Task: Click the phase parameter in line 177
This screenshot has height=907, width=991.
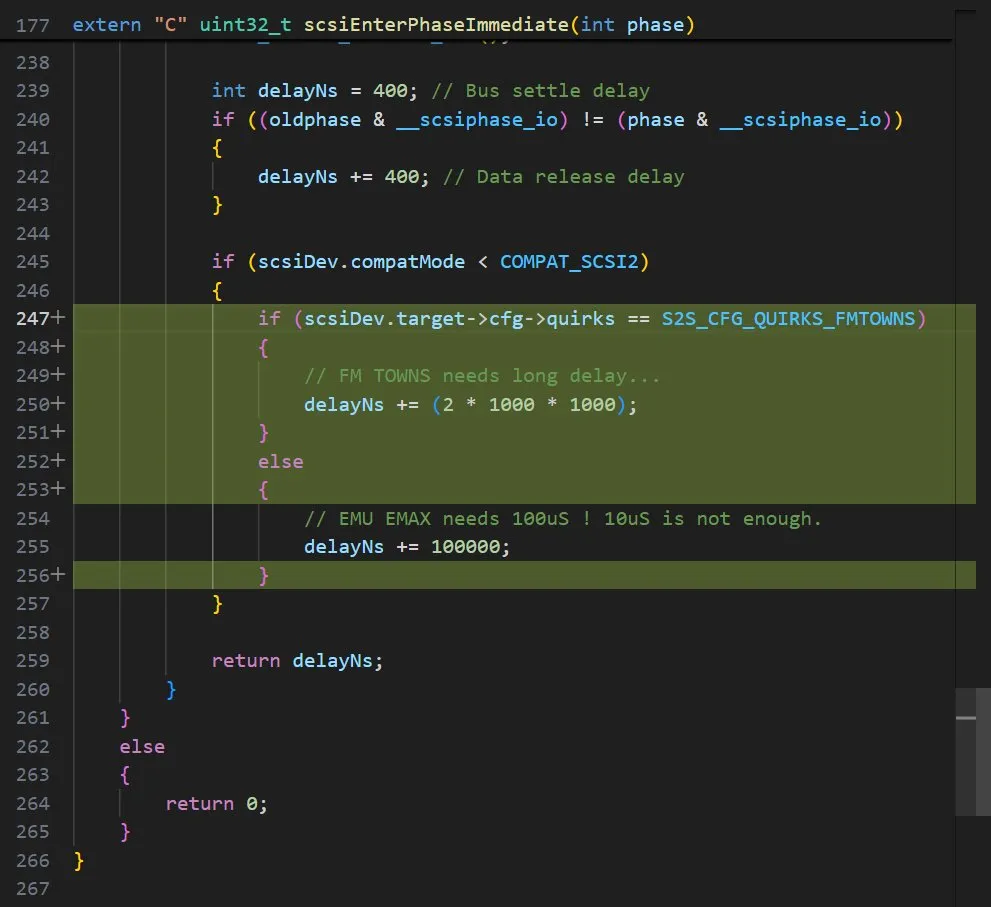Action: point(655,25)
